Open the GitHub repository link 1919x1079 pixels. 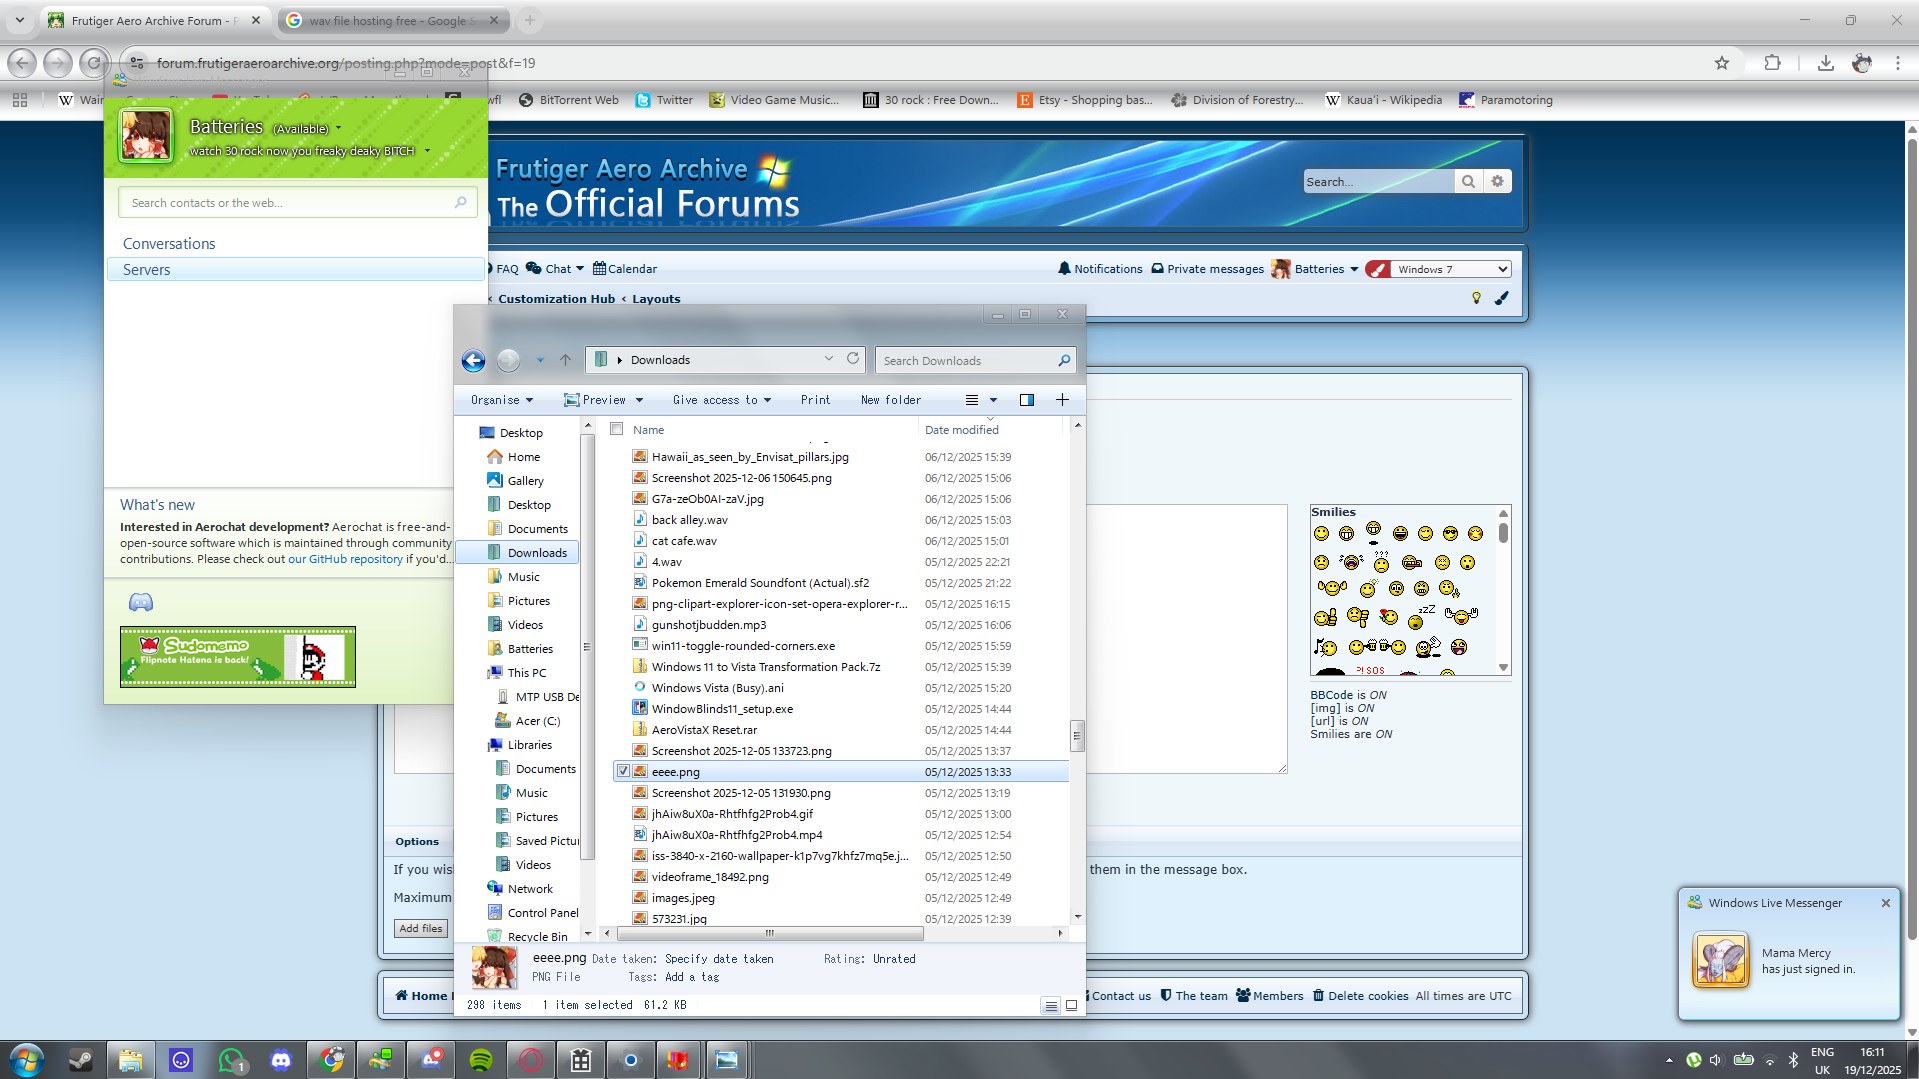pos(345,559)
